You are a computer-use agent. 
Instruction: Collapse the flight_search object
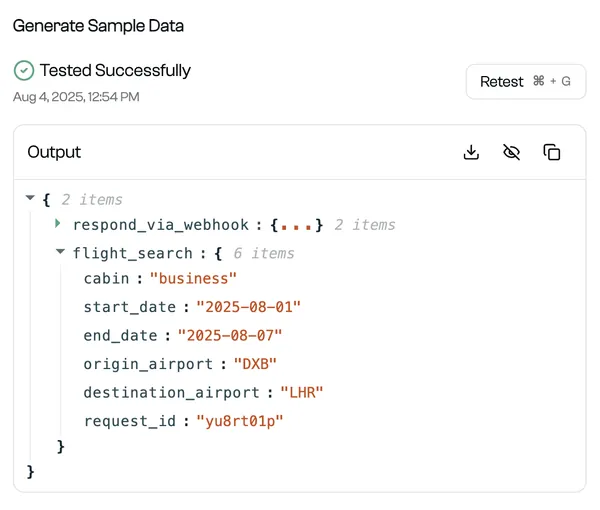tap(60, 251)
